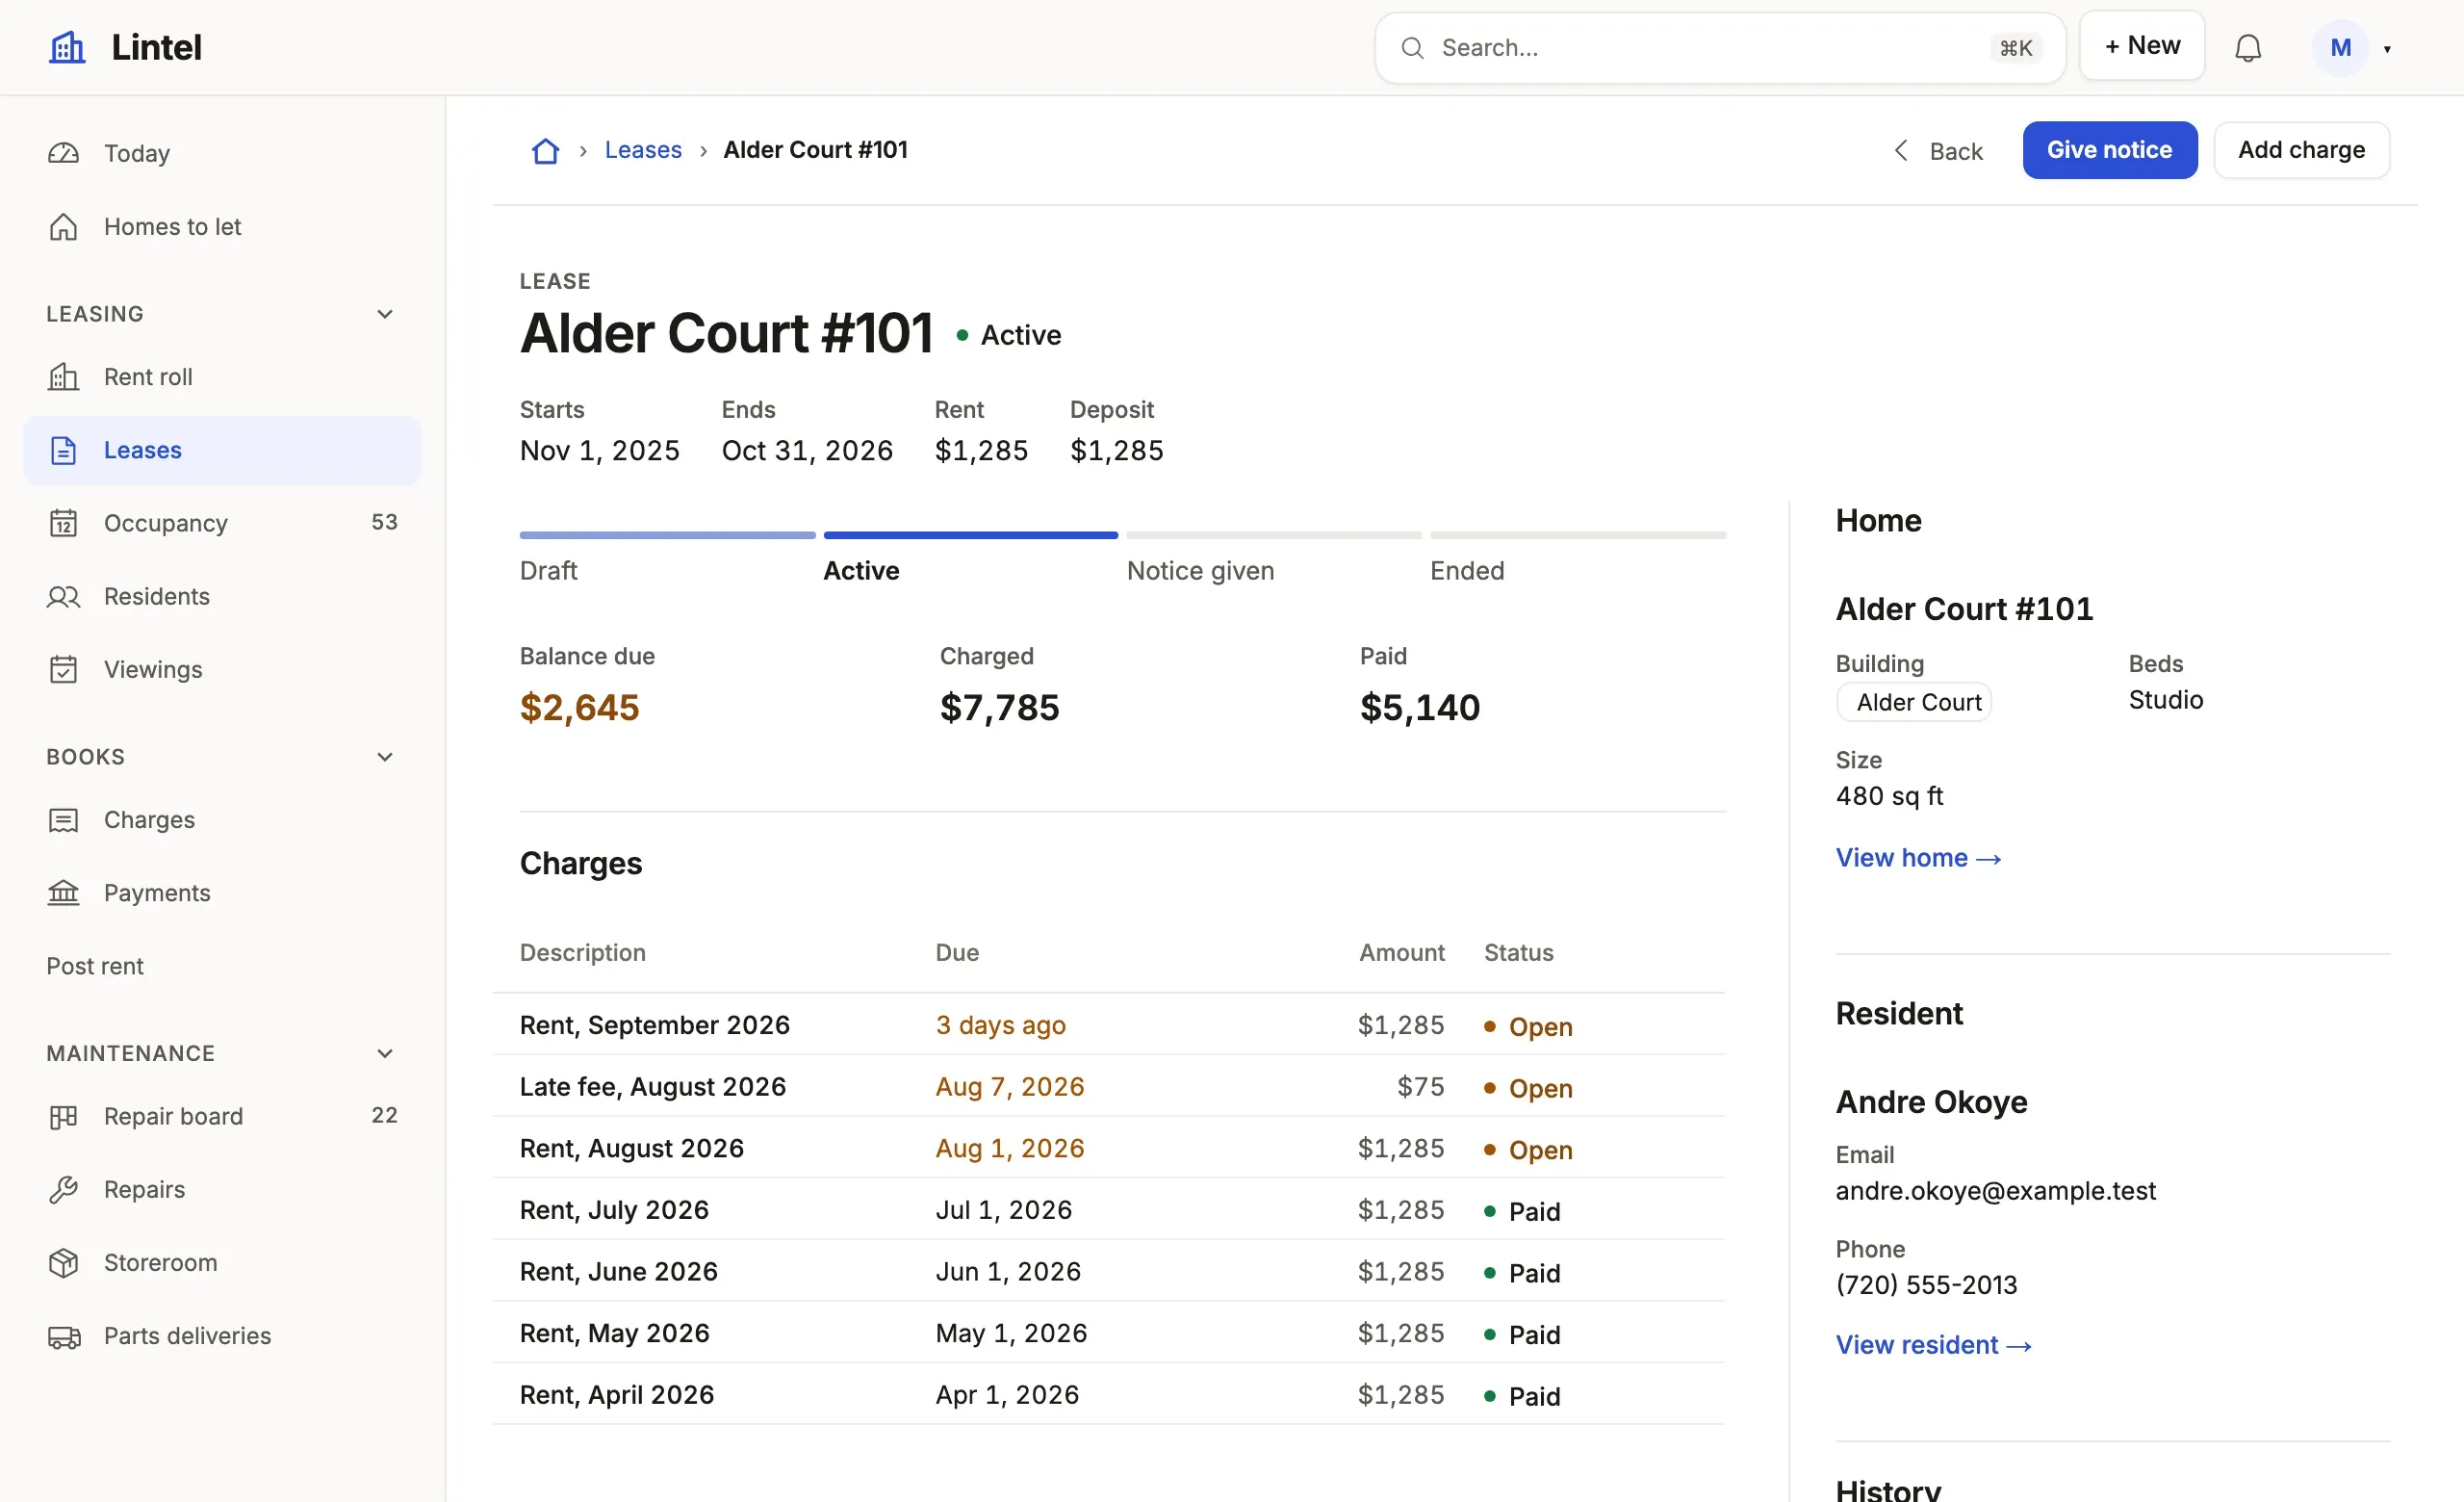This screenshot has height=1502, width=2464.
Task: Click andre.okoye@example.test email
Action: click(x=1995, y=1191)
